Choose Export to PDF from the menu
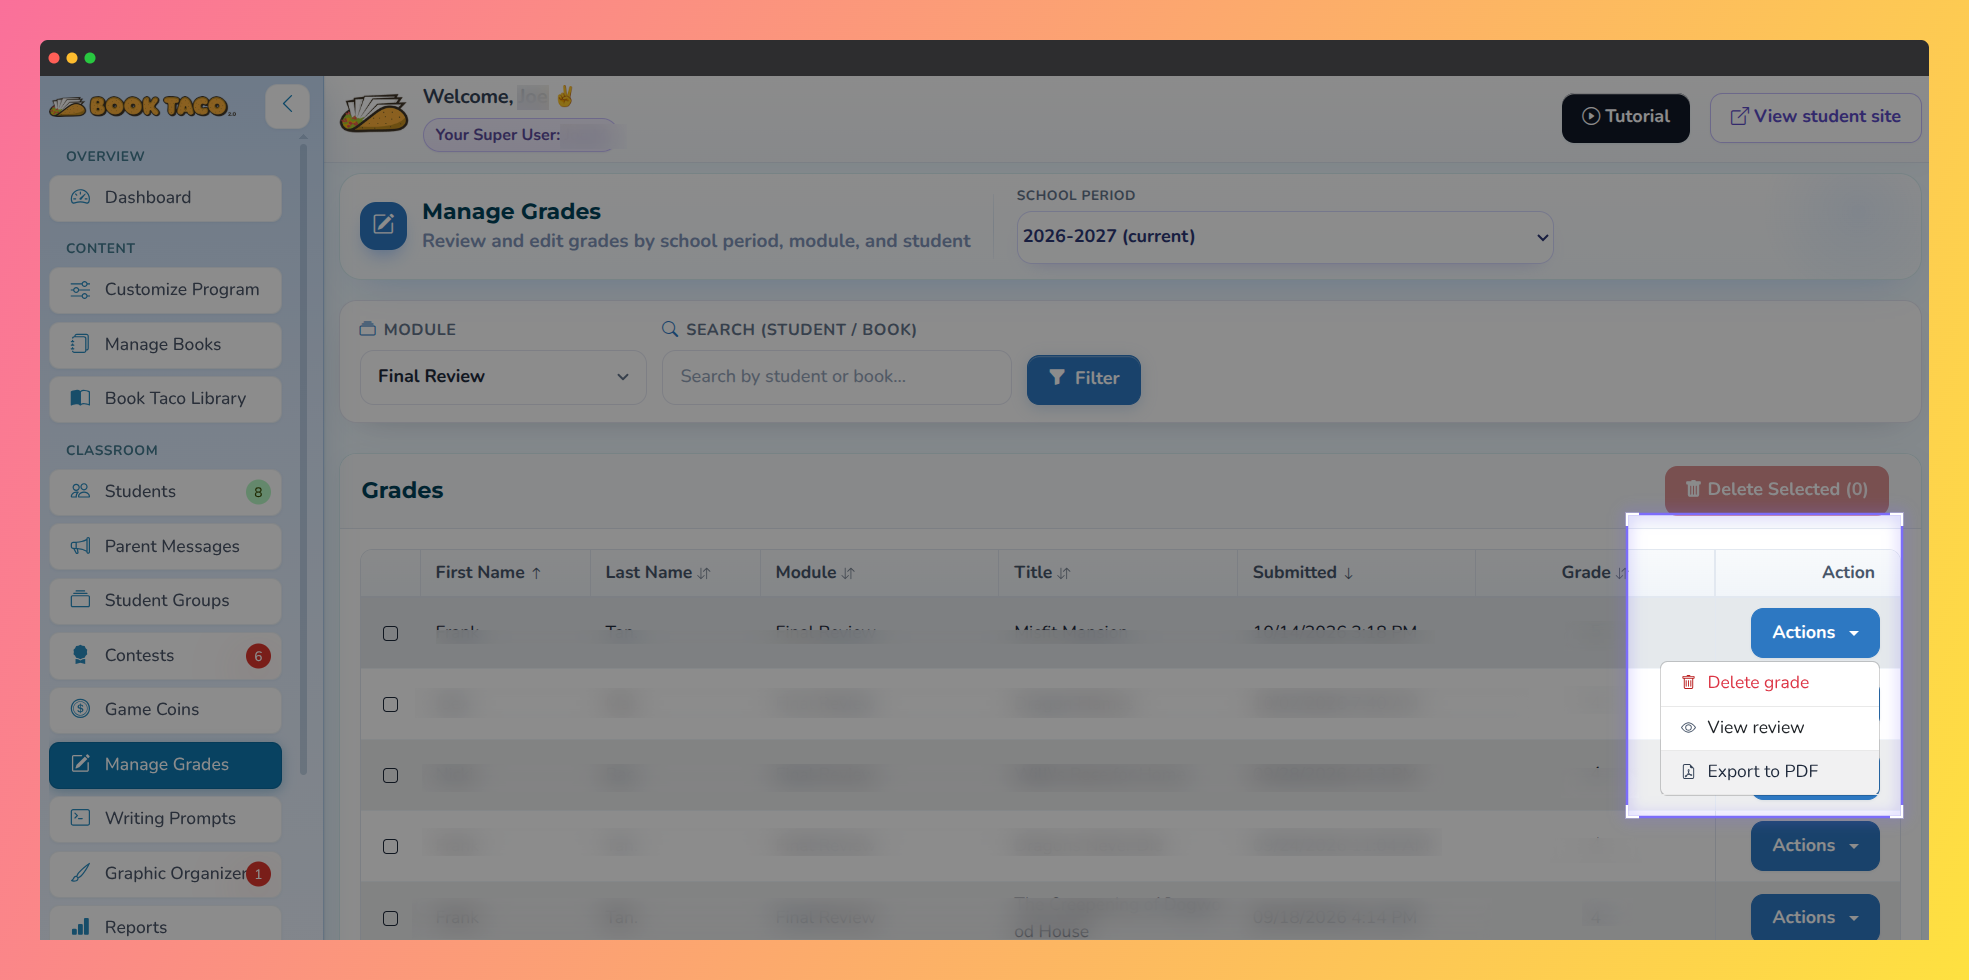1969x980 pixels. coord(1769,772)
